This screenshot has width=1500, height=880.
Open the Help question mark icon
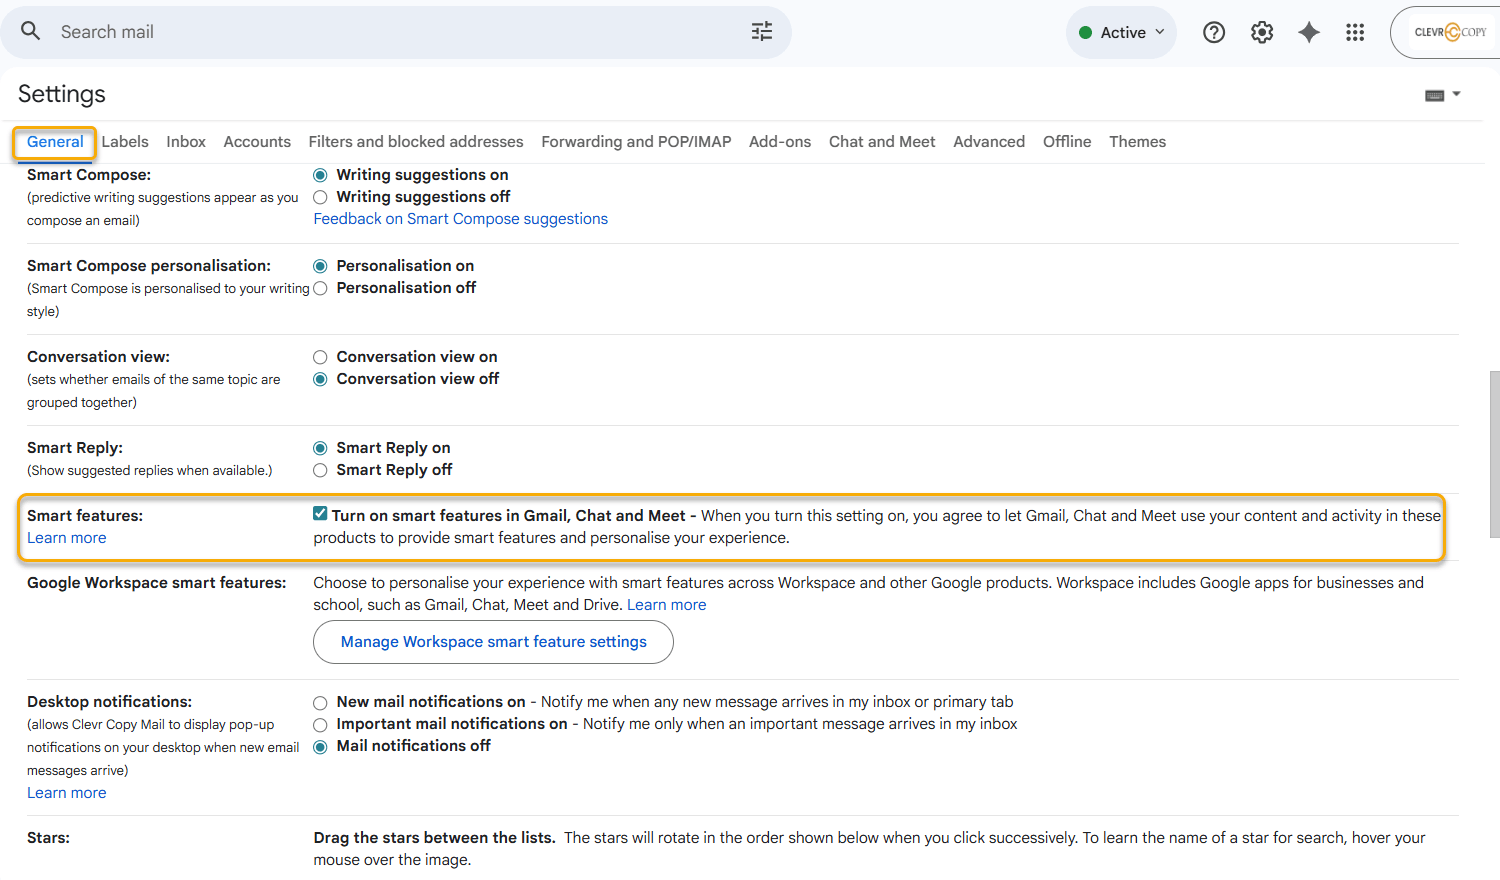(x=1213, y=32)
